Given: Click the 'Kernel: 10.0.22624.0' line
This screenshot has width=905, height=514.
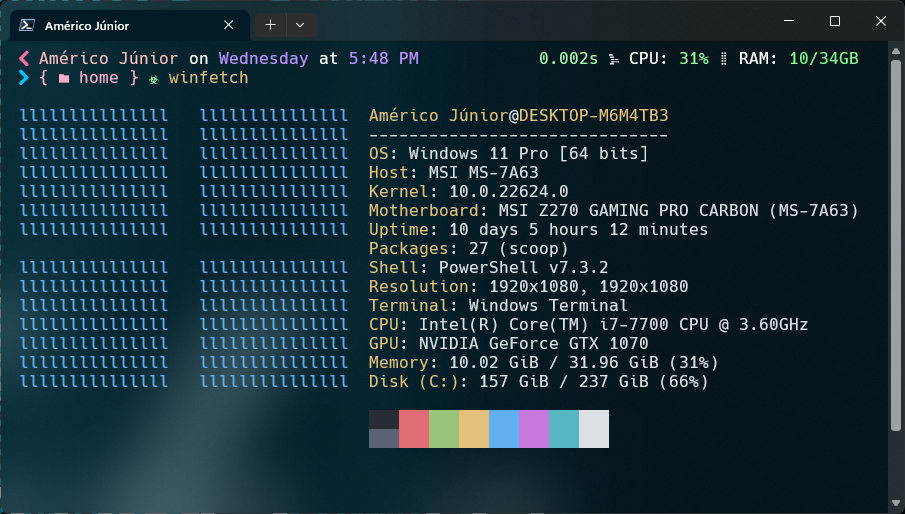Looking at the screenshot, I should (x=469, y=192).
